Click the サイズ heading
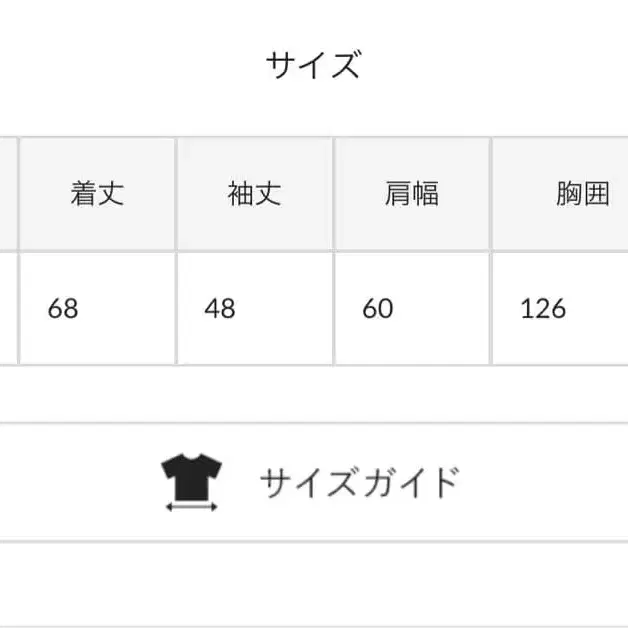The width and height of the screenshot is (628, 628). coord(313,66)
